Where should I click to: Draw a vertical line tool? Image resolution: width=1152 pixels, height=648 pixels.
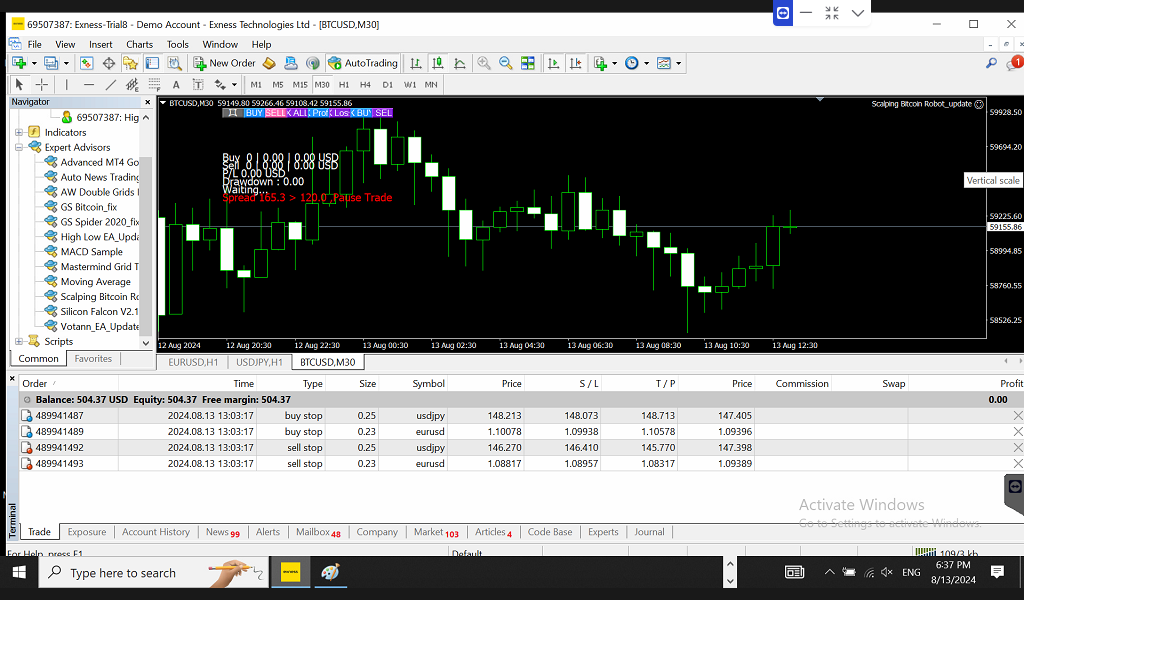coord(67,85)
